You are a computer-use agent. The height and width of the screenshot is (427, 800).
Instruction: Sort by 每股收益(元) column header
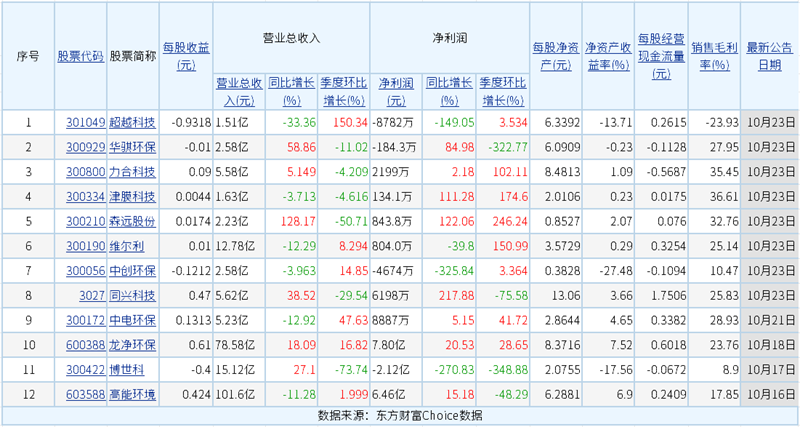[186, 56]
